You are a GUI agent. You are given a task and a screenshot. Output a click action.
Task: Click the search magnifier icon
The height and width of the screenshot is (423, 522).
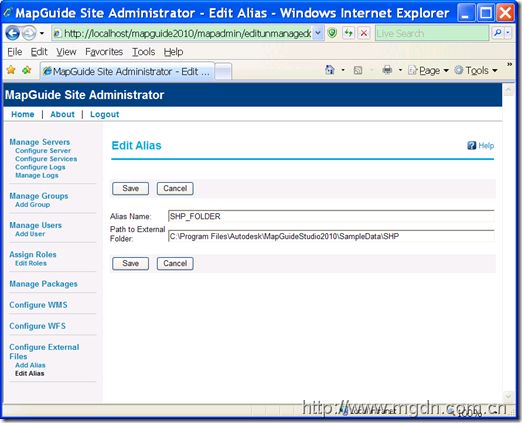497,33
